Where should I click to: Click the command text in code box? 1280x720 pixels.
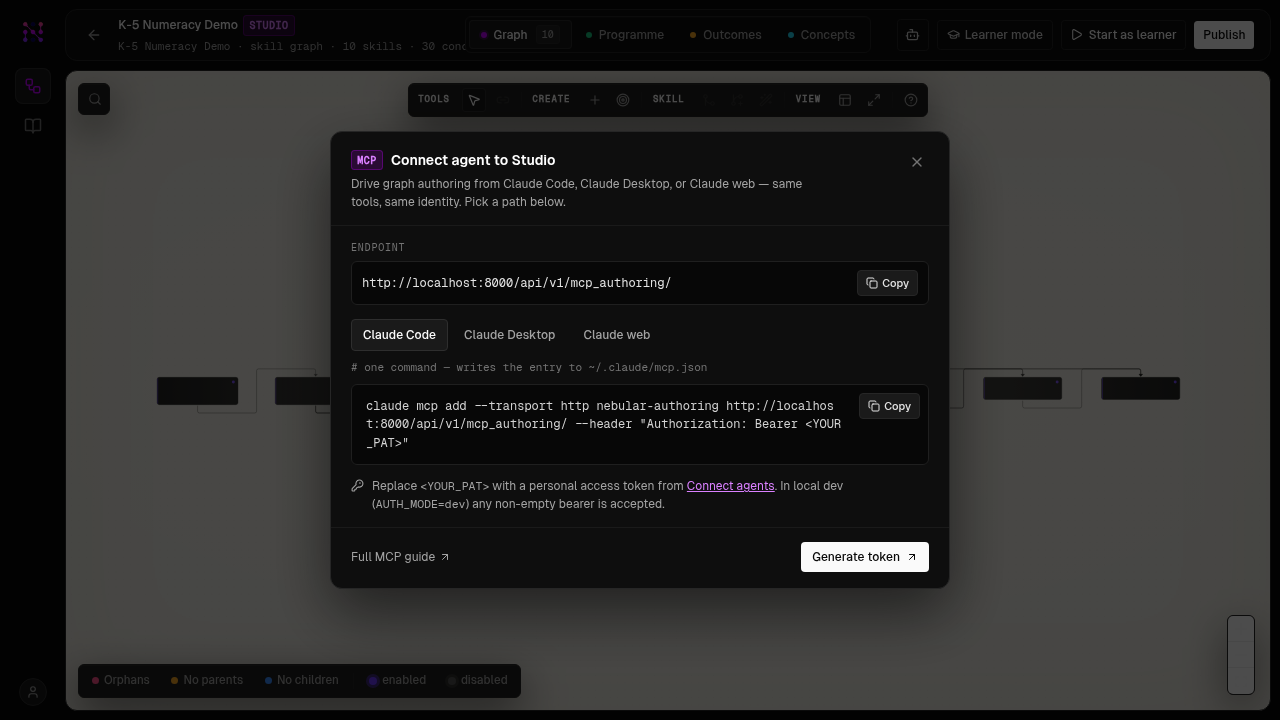[604, 424]
